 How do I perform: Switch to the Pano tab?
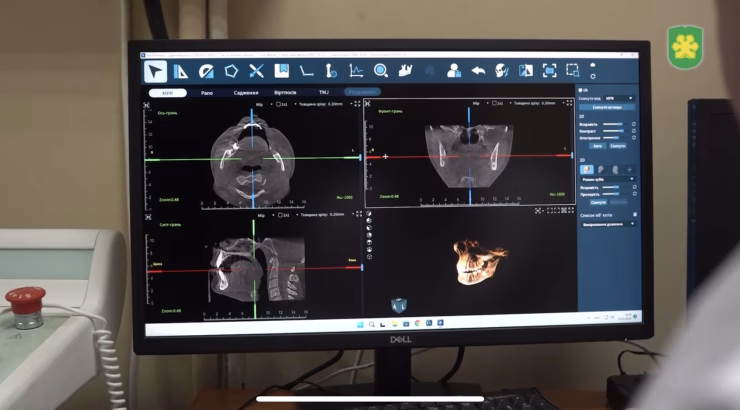(207, 92)
